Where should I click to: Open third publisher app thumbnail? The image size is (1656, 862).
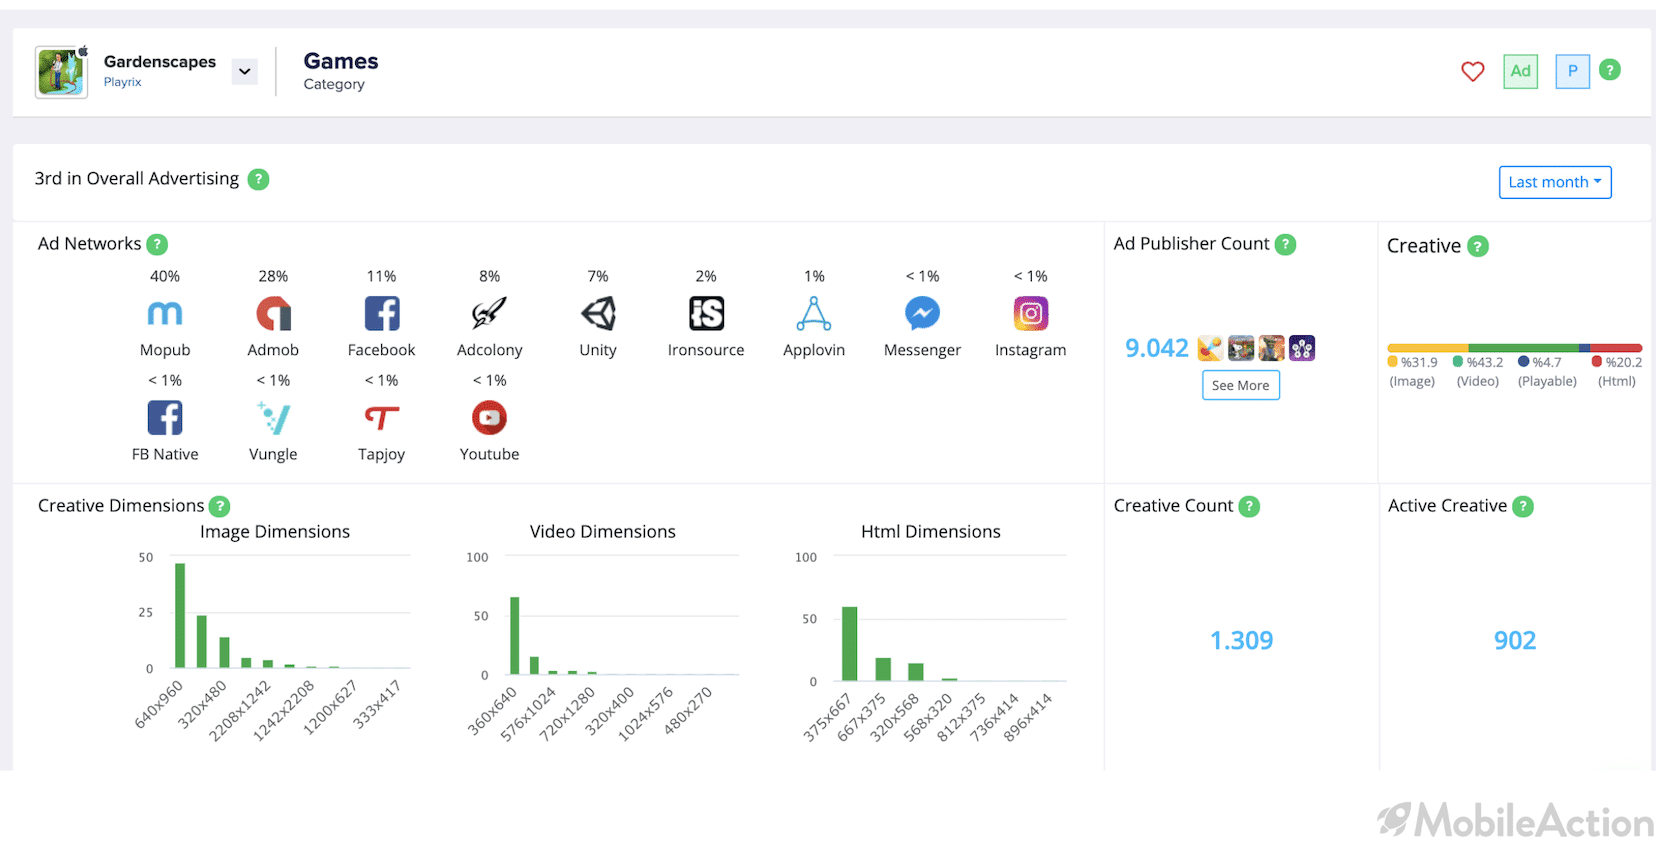click(1271, 348)
